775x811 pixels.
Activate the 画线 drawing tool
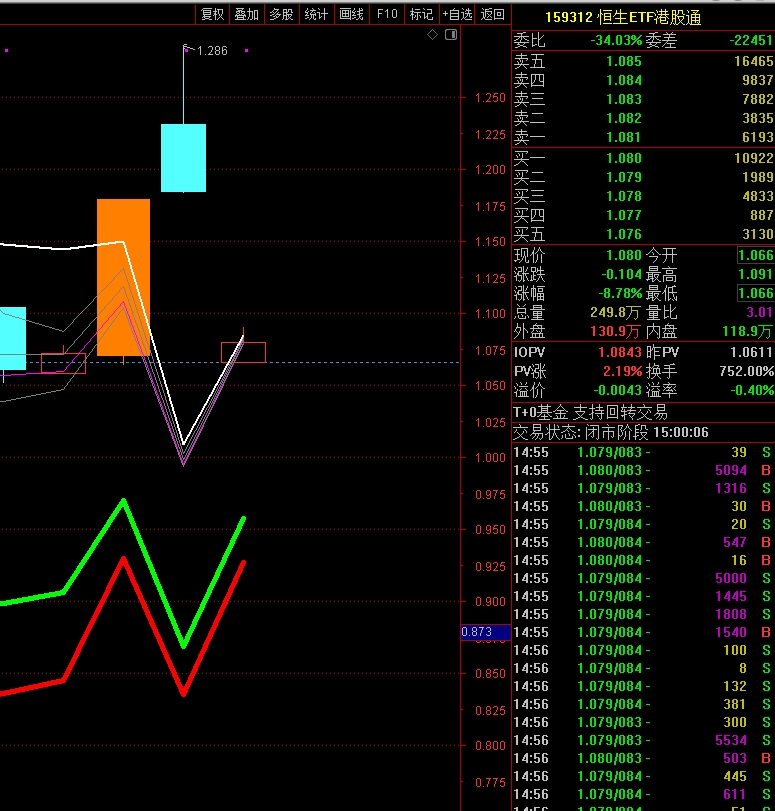click(x=351, y=14)
